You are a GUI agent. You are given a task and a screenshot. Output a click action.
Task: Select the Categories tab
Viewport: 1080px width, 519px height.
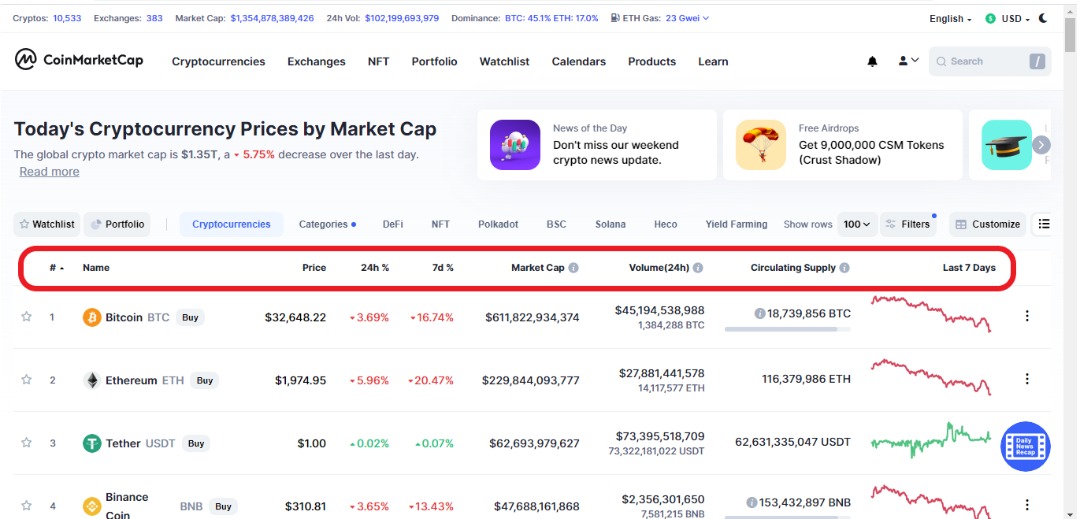(327, 224)
